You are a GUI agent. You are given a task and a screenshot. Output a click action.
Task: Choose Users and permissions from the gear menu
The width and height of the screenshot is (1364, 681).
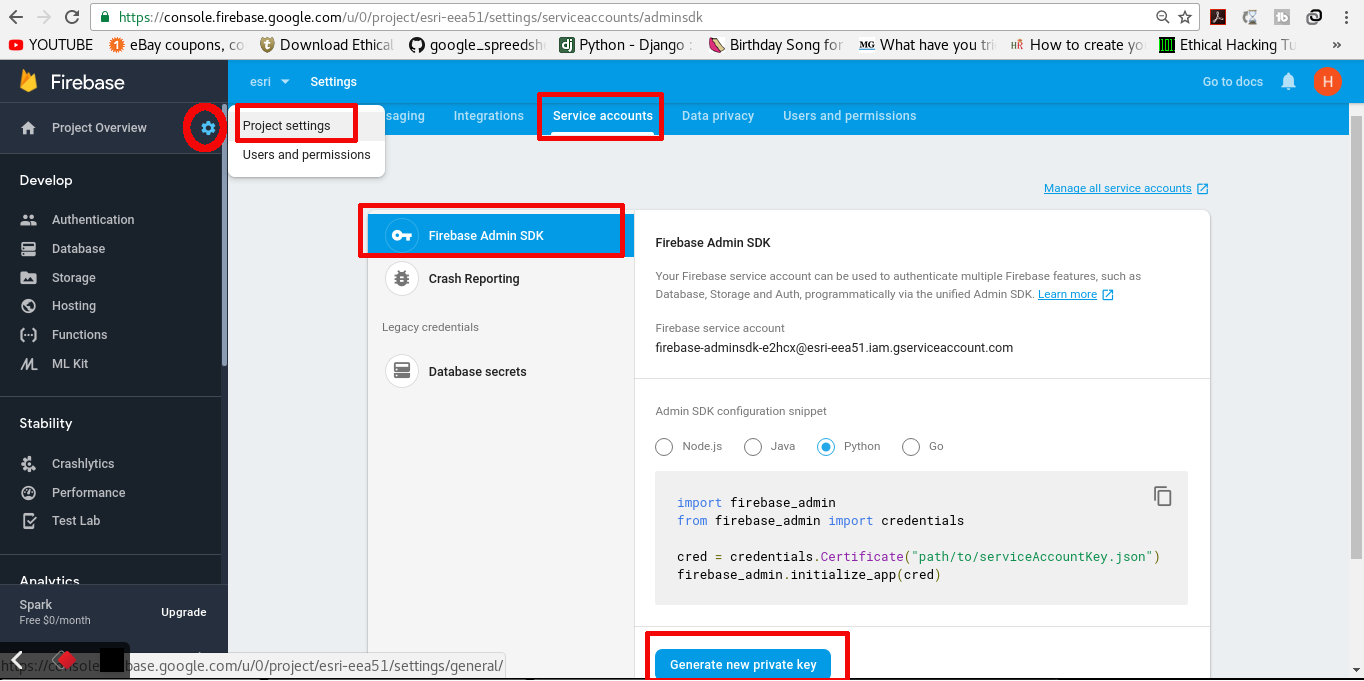point(306,155)
